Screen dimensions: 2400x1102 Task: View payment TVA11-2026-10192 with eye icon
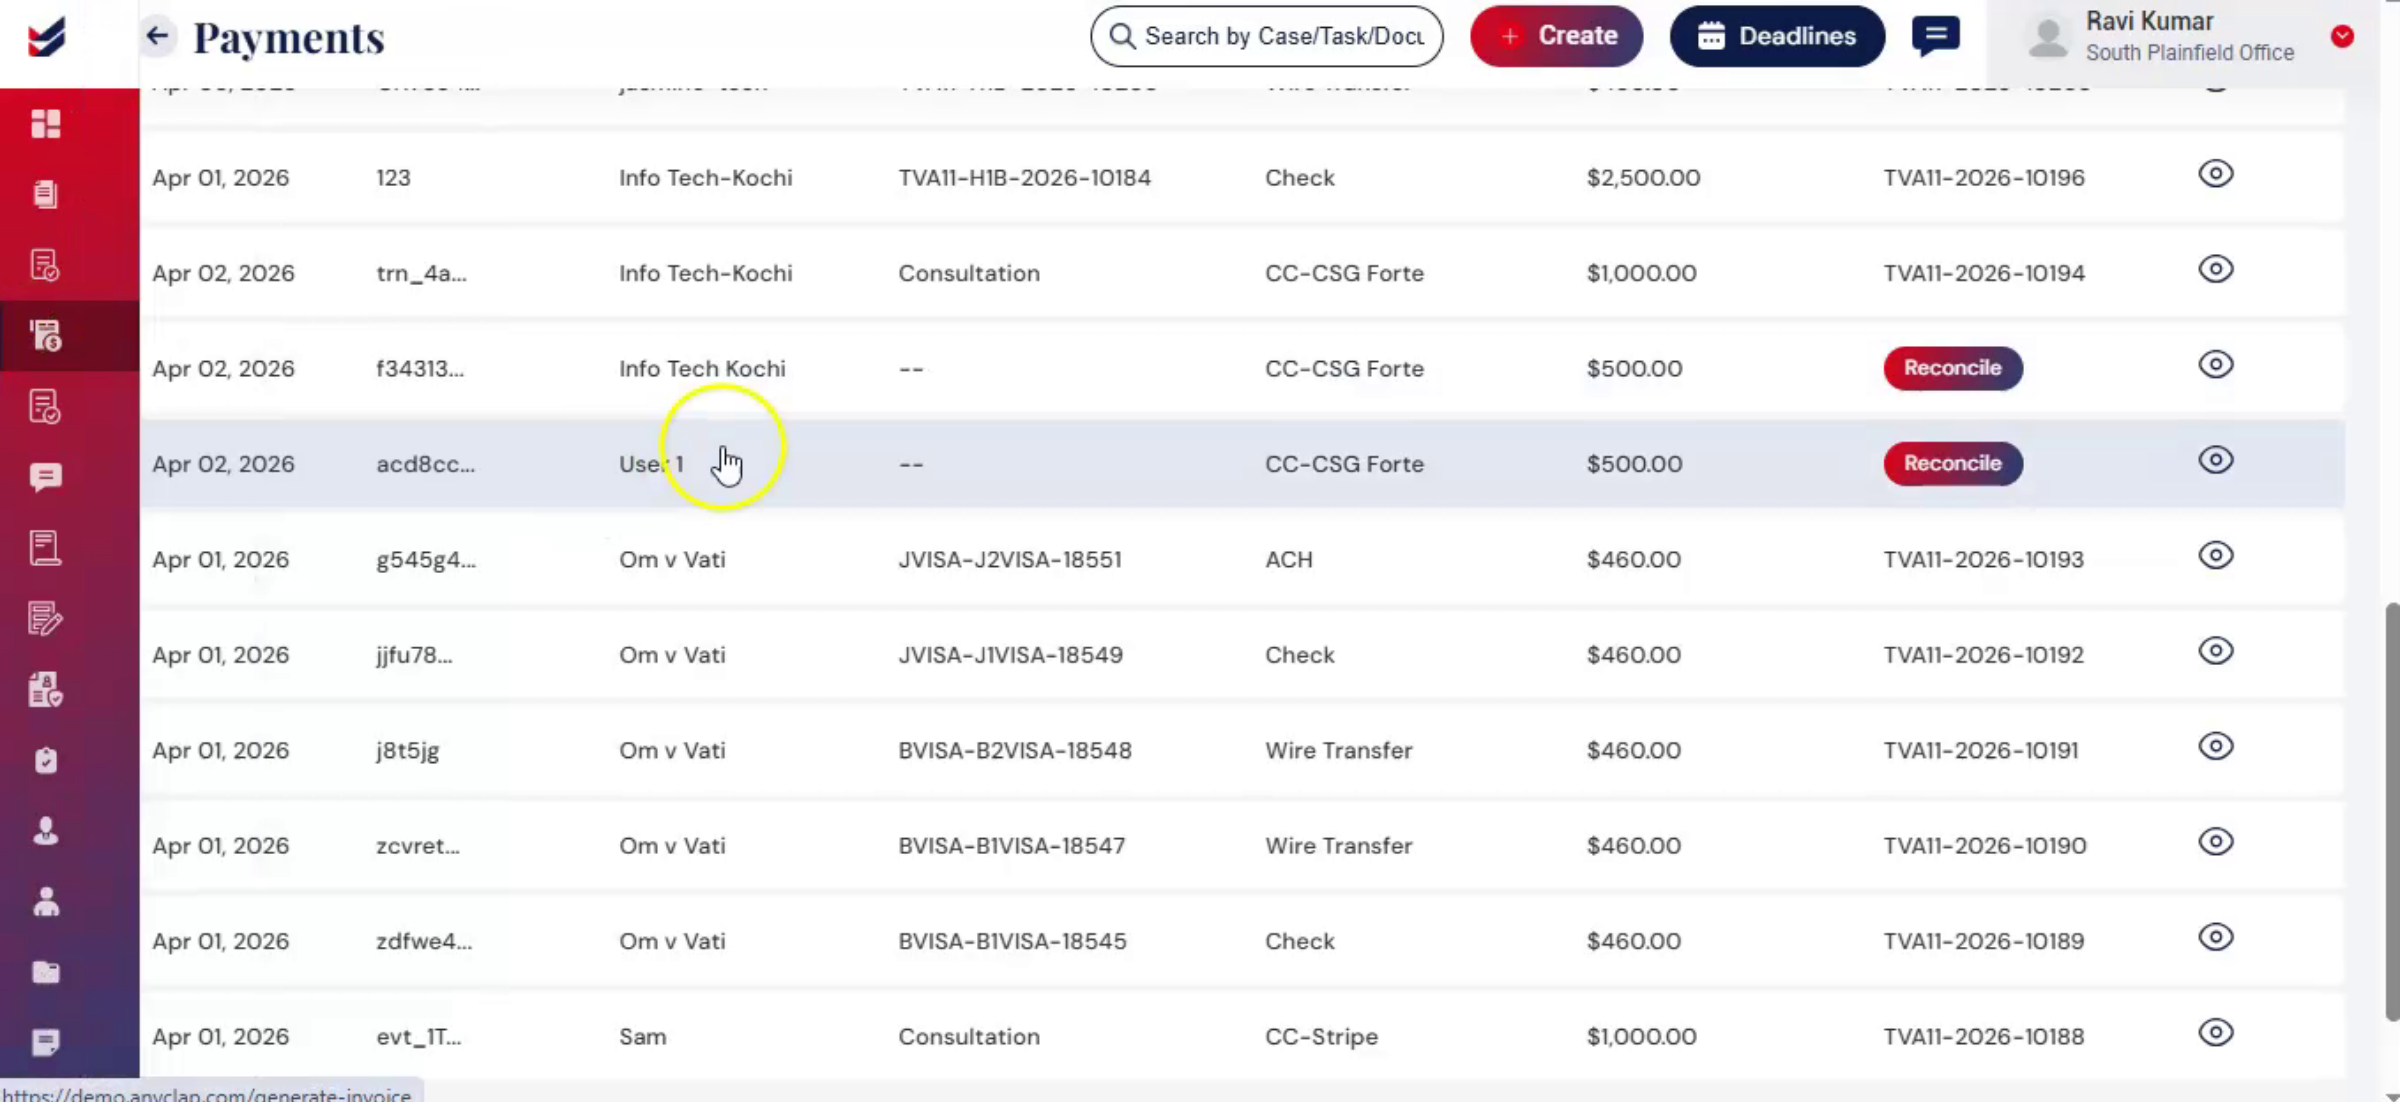tap(2215, 651)
